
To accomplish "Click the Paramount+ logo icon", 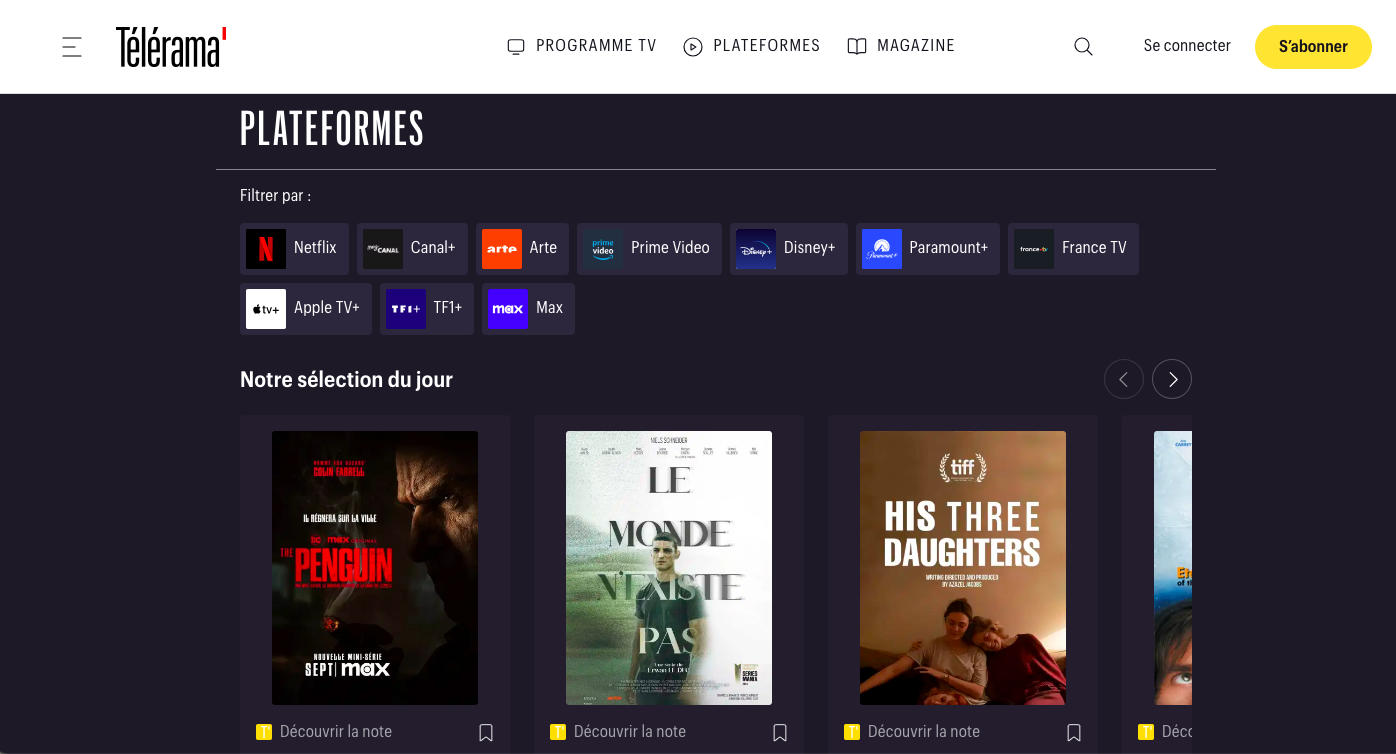I will (882, 249).
